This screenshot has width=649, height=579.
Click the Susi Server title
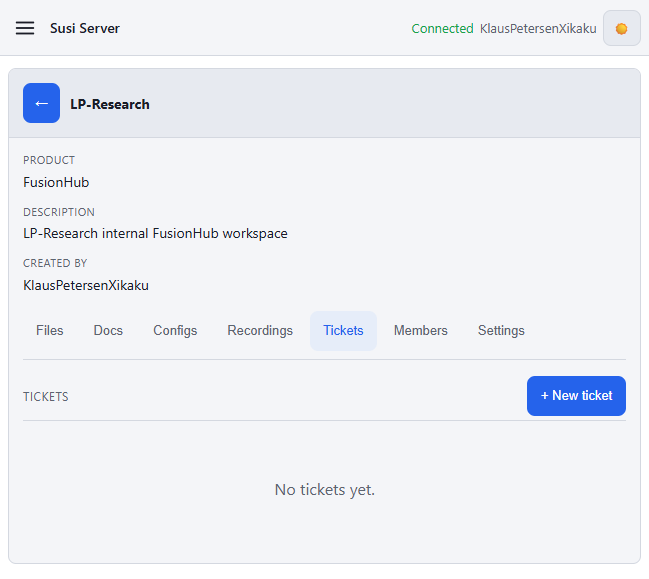click(85, 28)
